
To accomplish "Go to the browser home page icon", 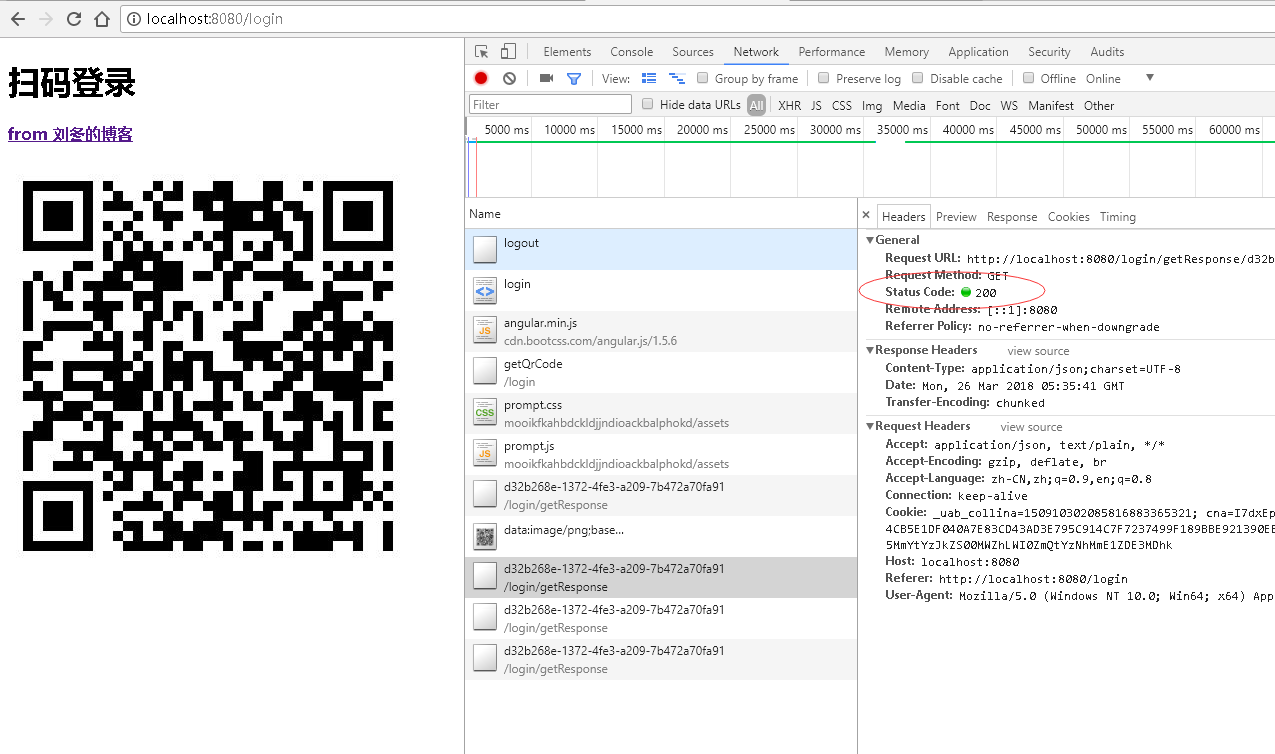I will point(101,19).
